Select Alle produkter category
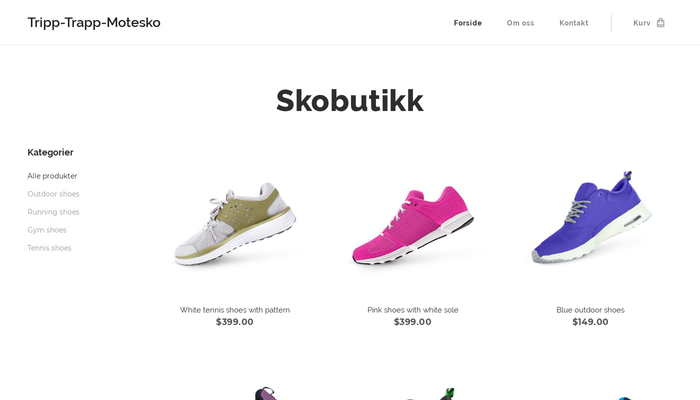700x400 pixels. [52, 176]
